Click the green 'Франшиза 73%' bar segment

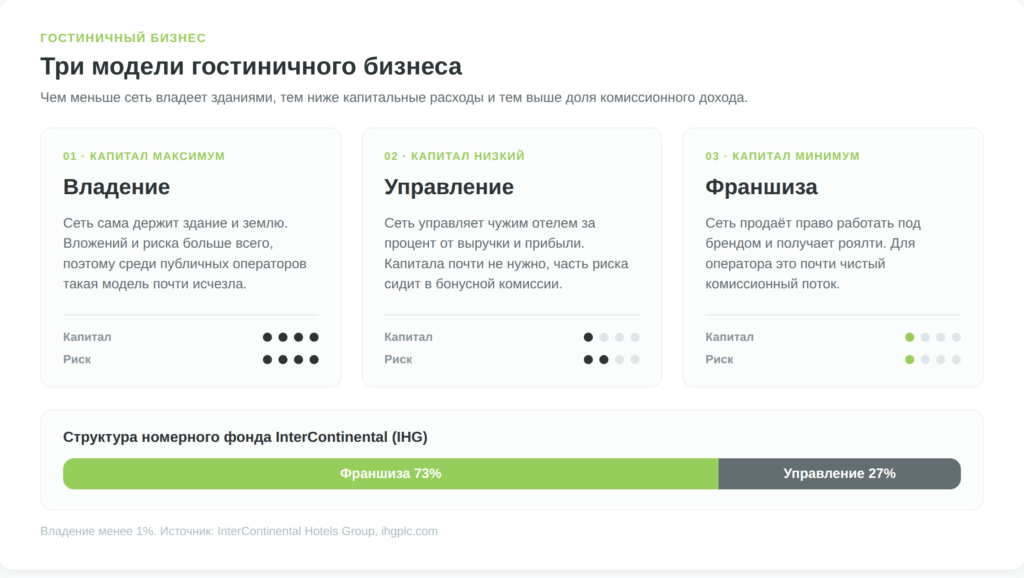pos(391,474)
